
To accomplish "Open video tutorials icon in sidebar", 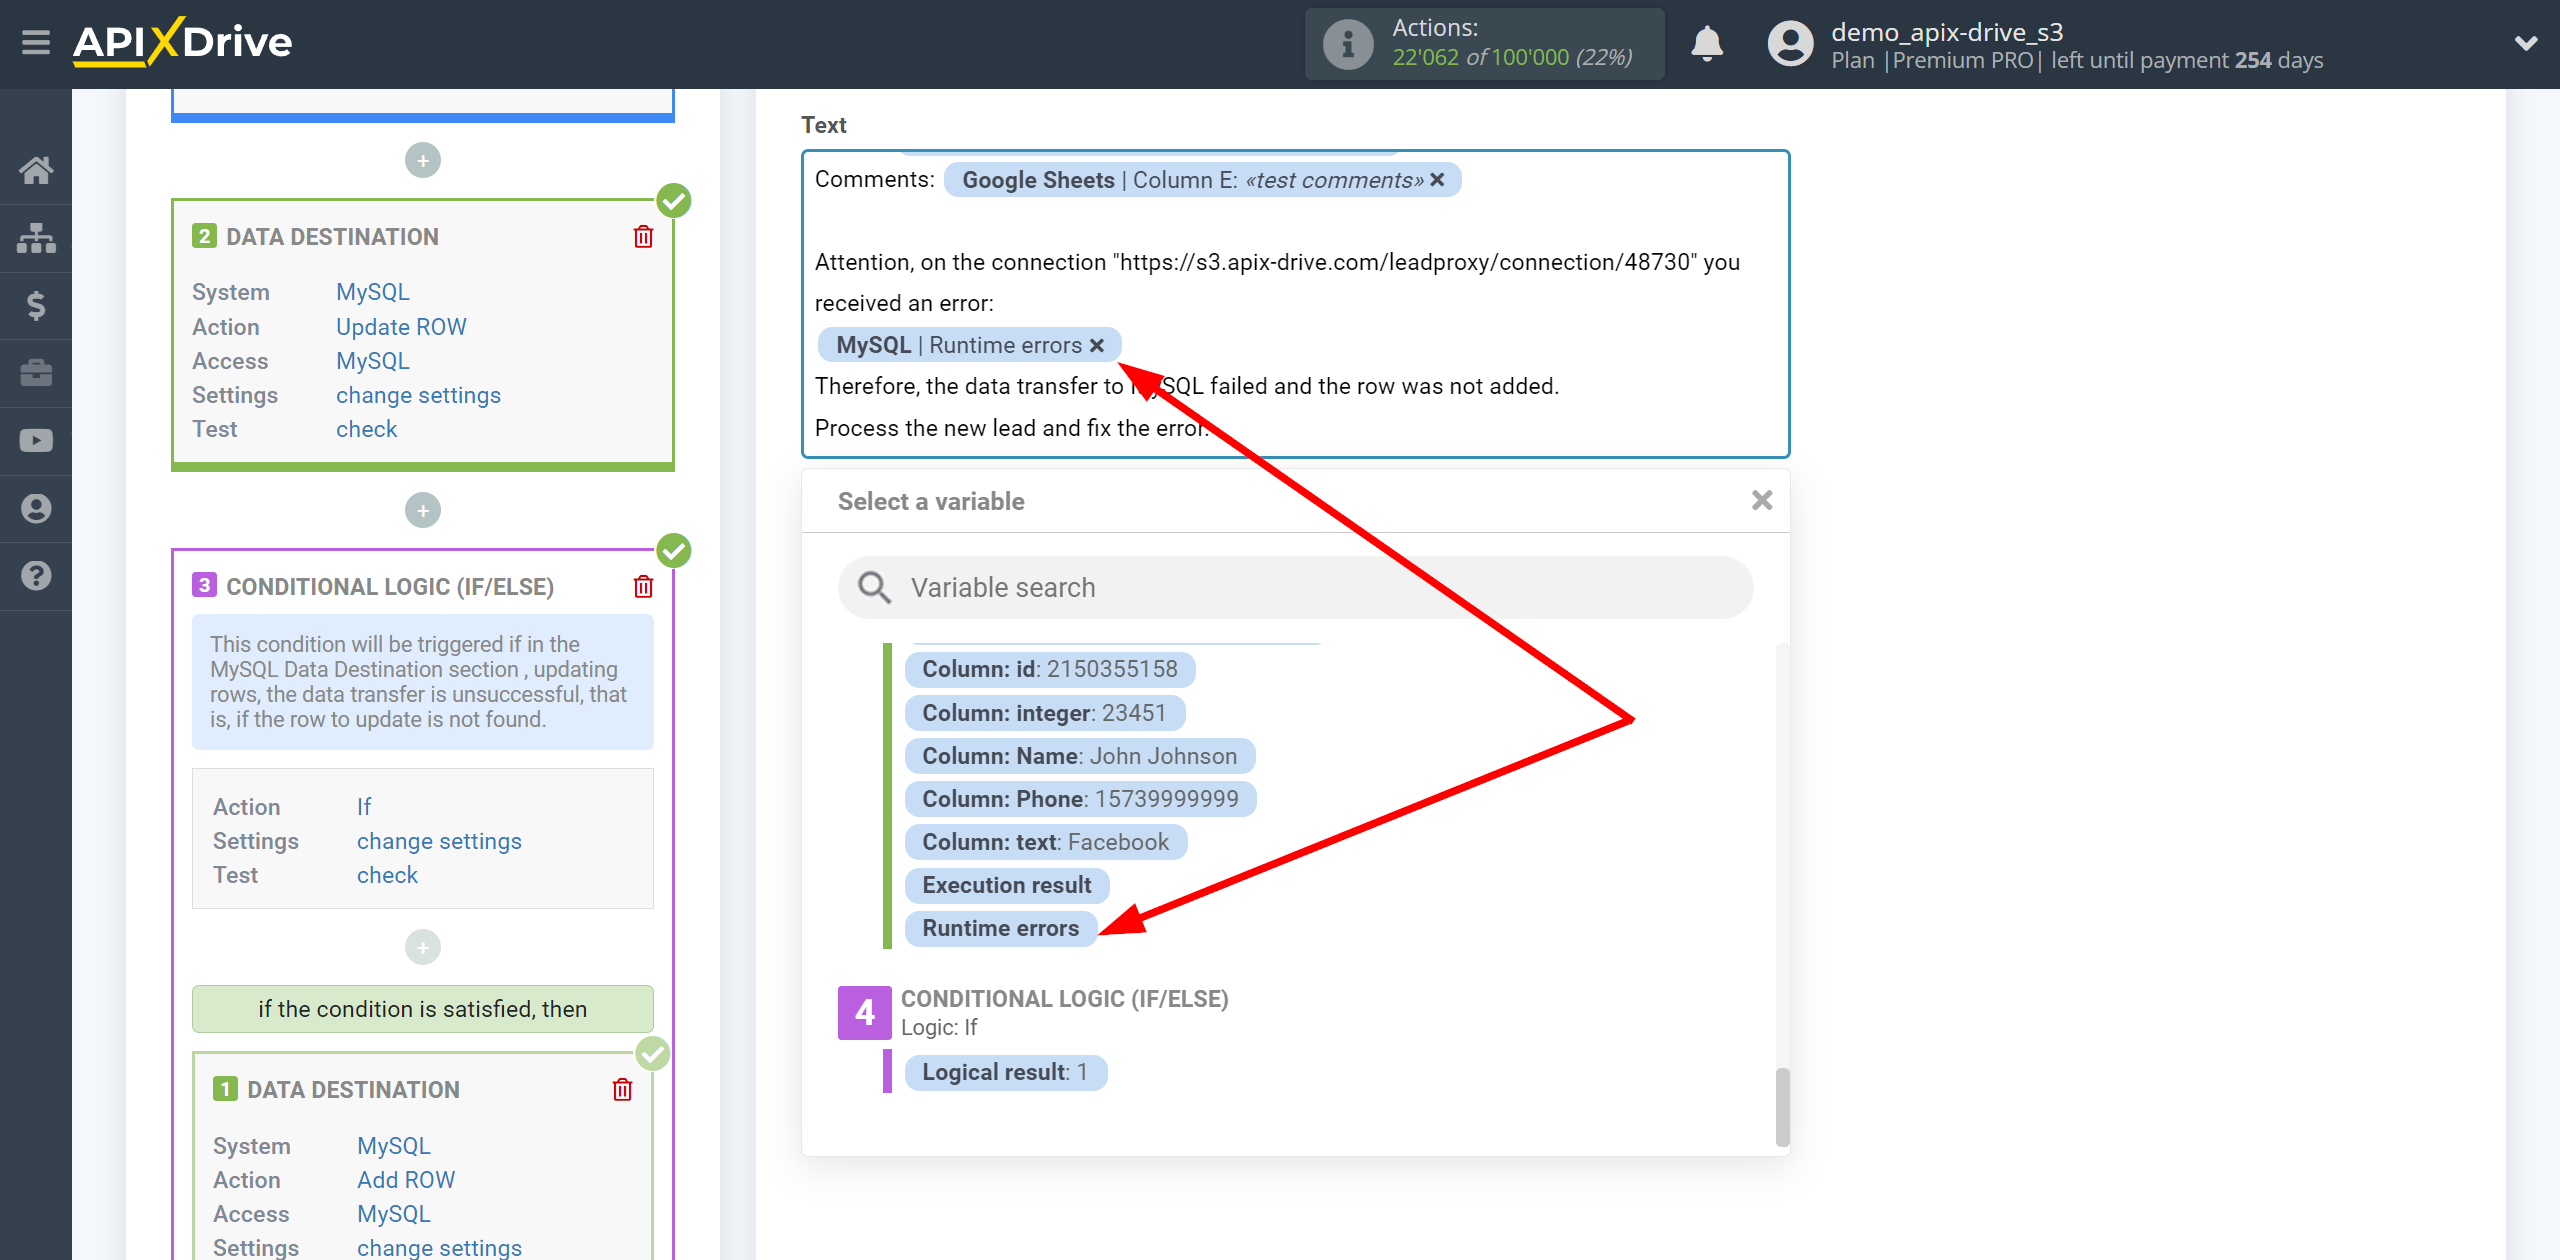I will tap(36, 441).
